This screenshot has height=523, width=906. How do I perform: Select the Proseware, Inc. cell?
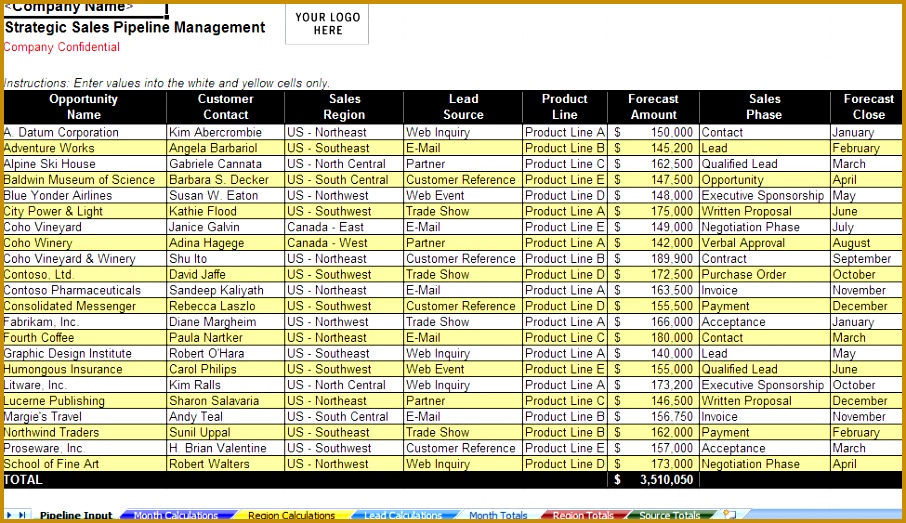[85, 448]
